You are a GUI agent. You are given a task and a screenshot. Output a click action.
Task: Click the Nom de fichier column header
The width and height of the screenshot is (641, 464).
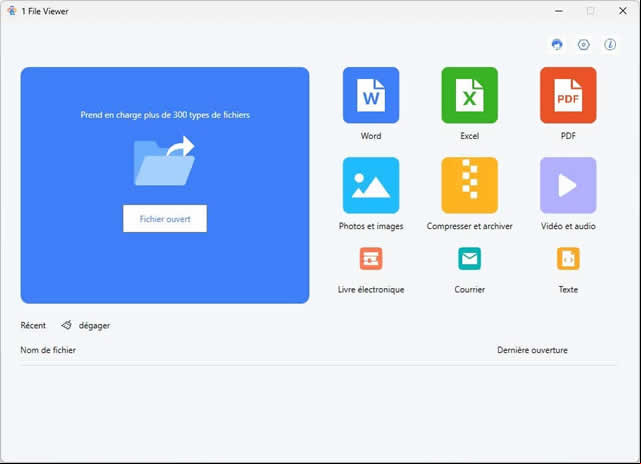[48, 350]
